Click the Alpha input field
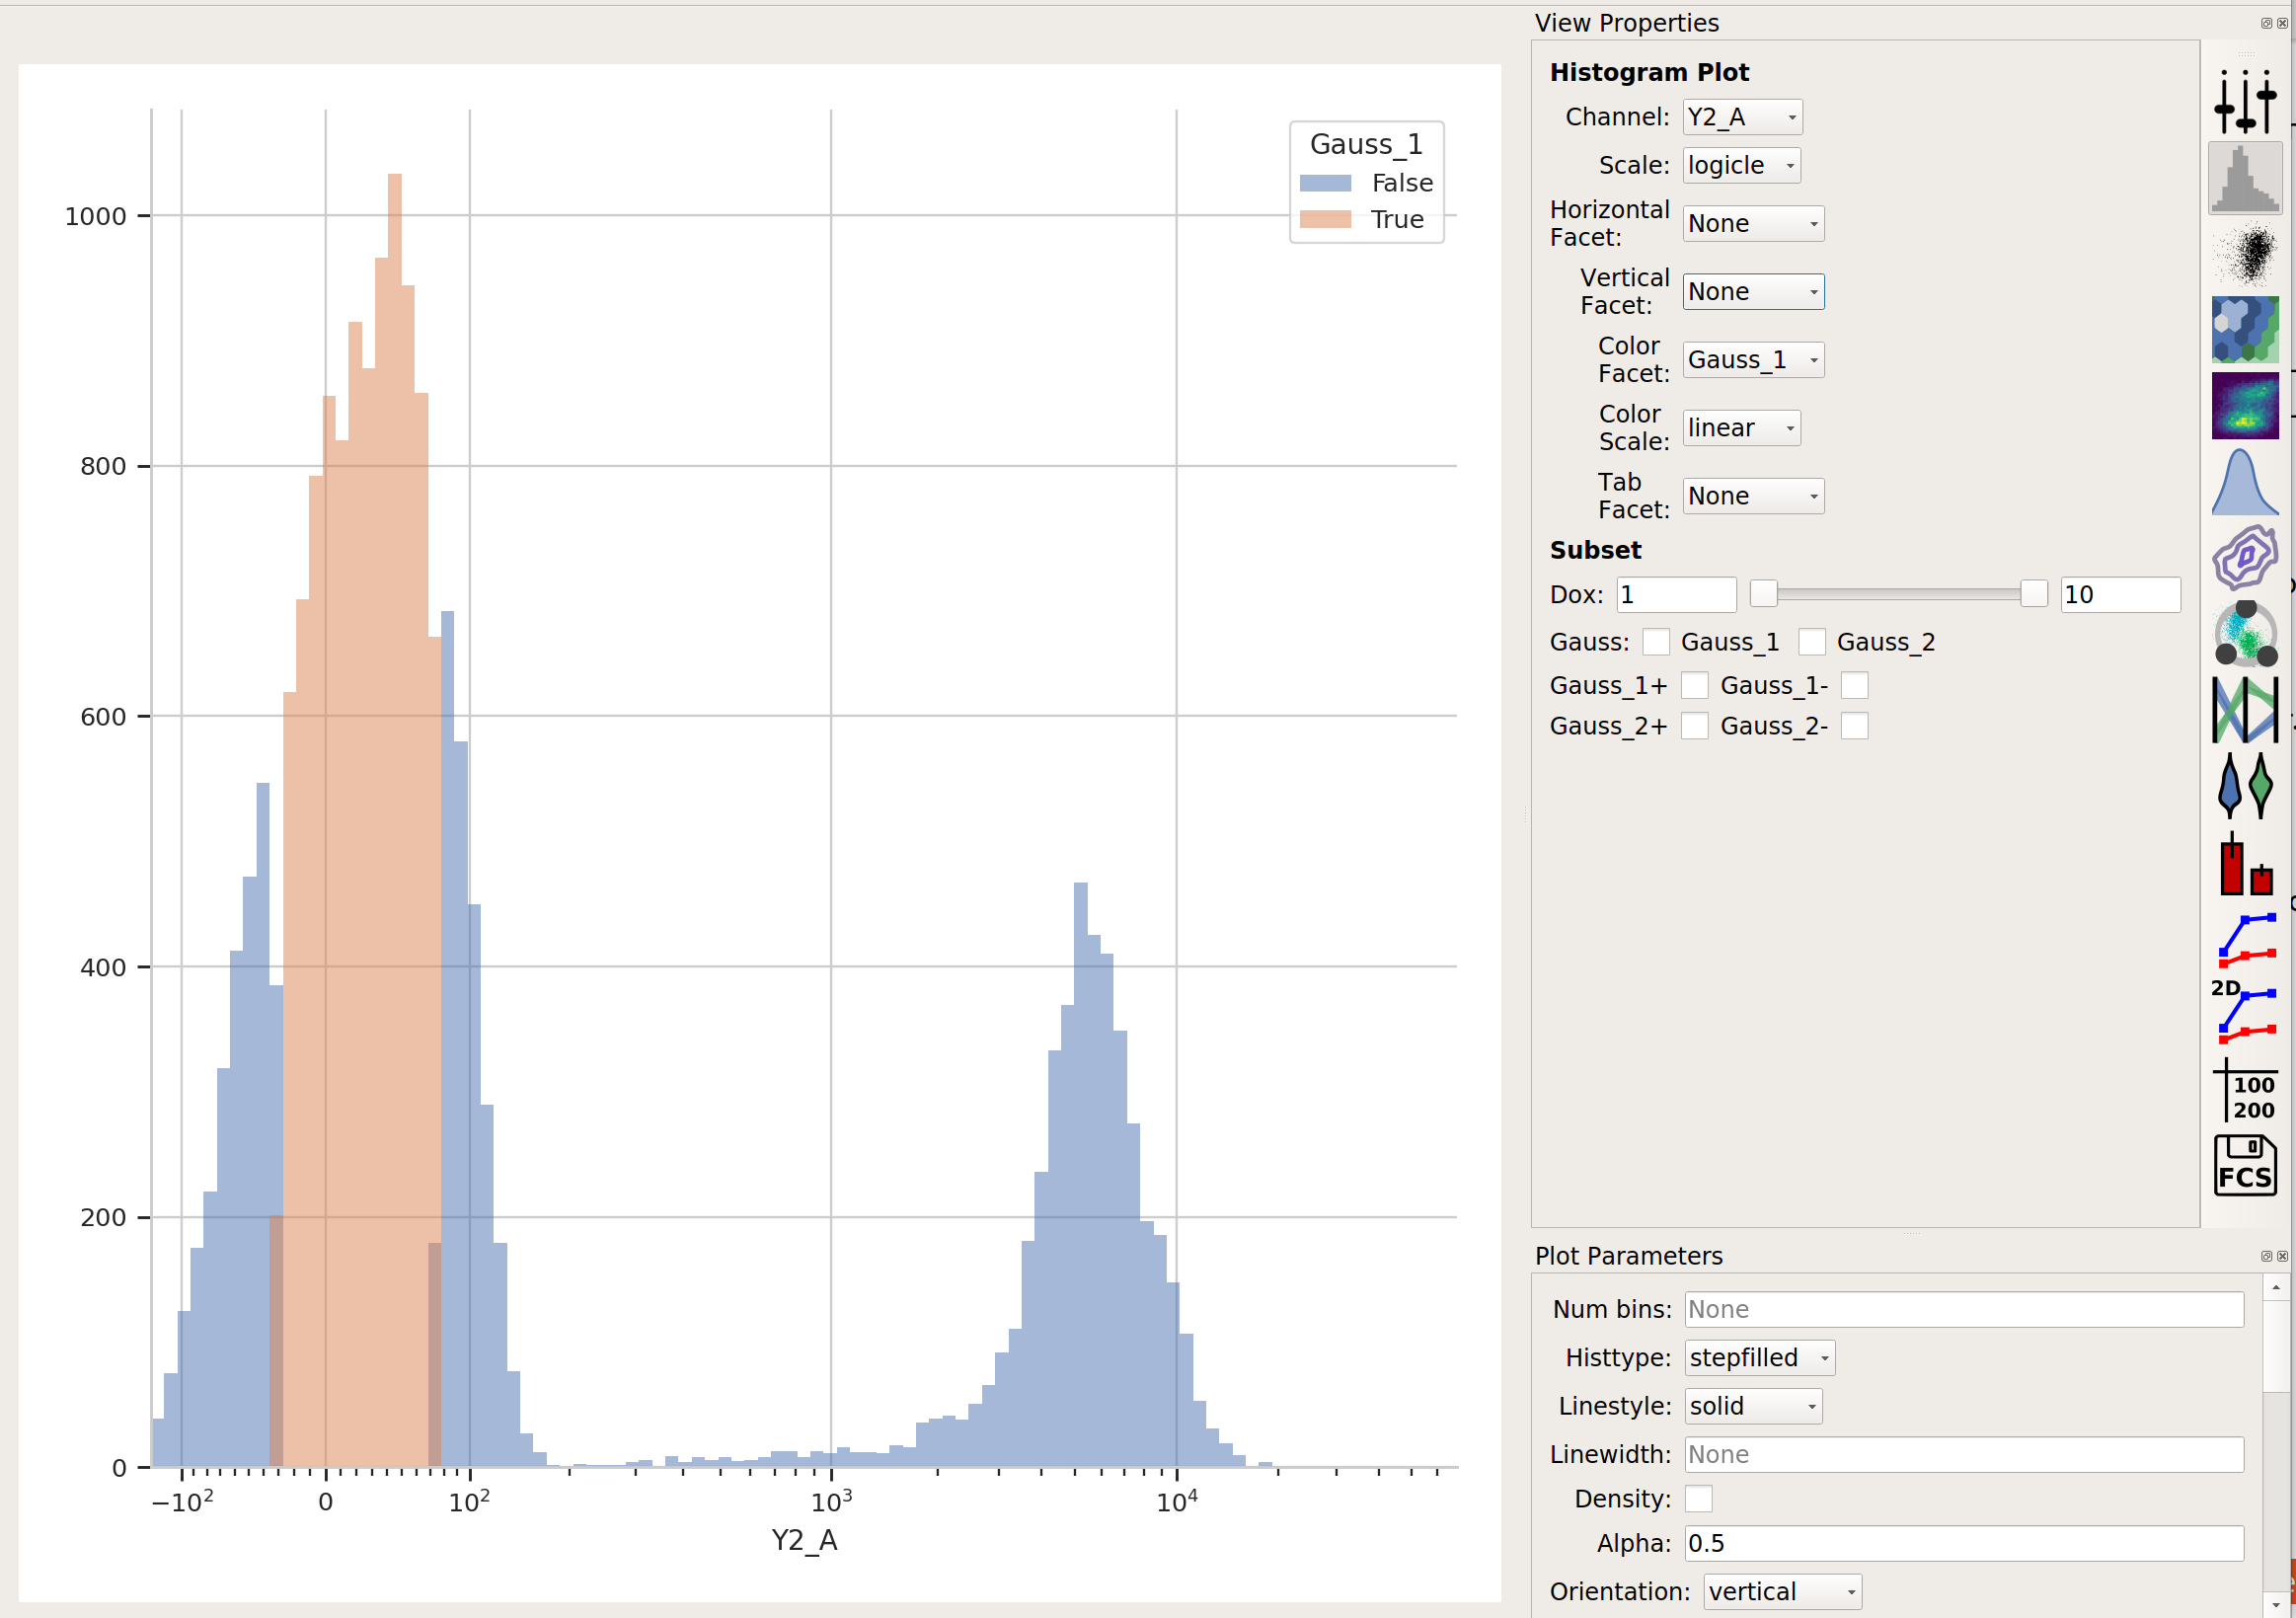 [1964, 1544]
